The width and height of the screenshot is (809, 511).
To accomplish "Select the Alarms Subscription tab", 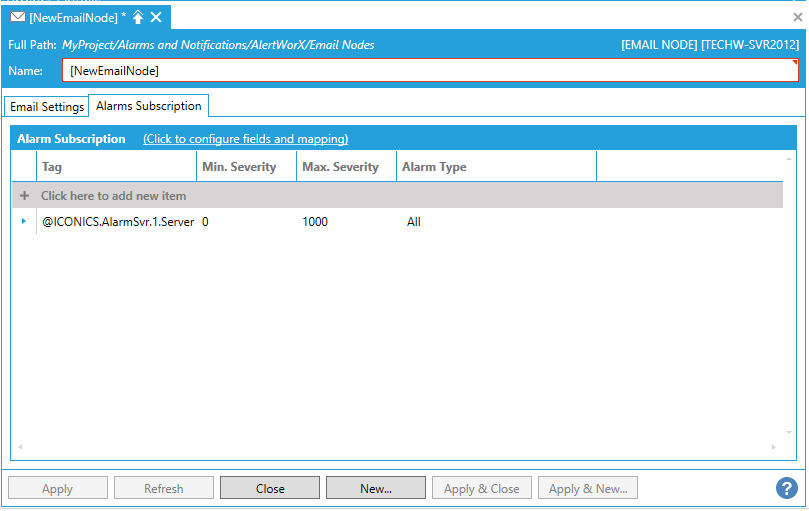I will pyautogui.click(x=148, y=106).
